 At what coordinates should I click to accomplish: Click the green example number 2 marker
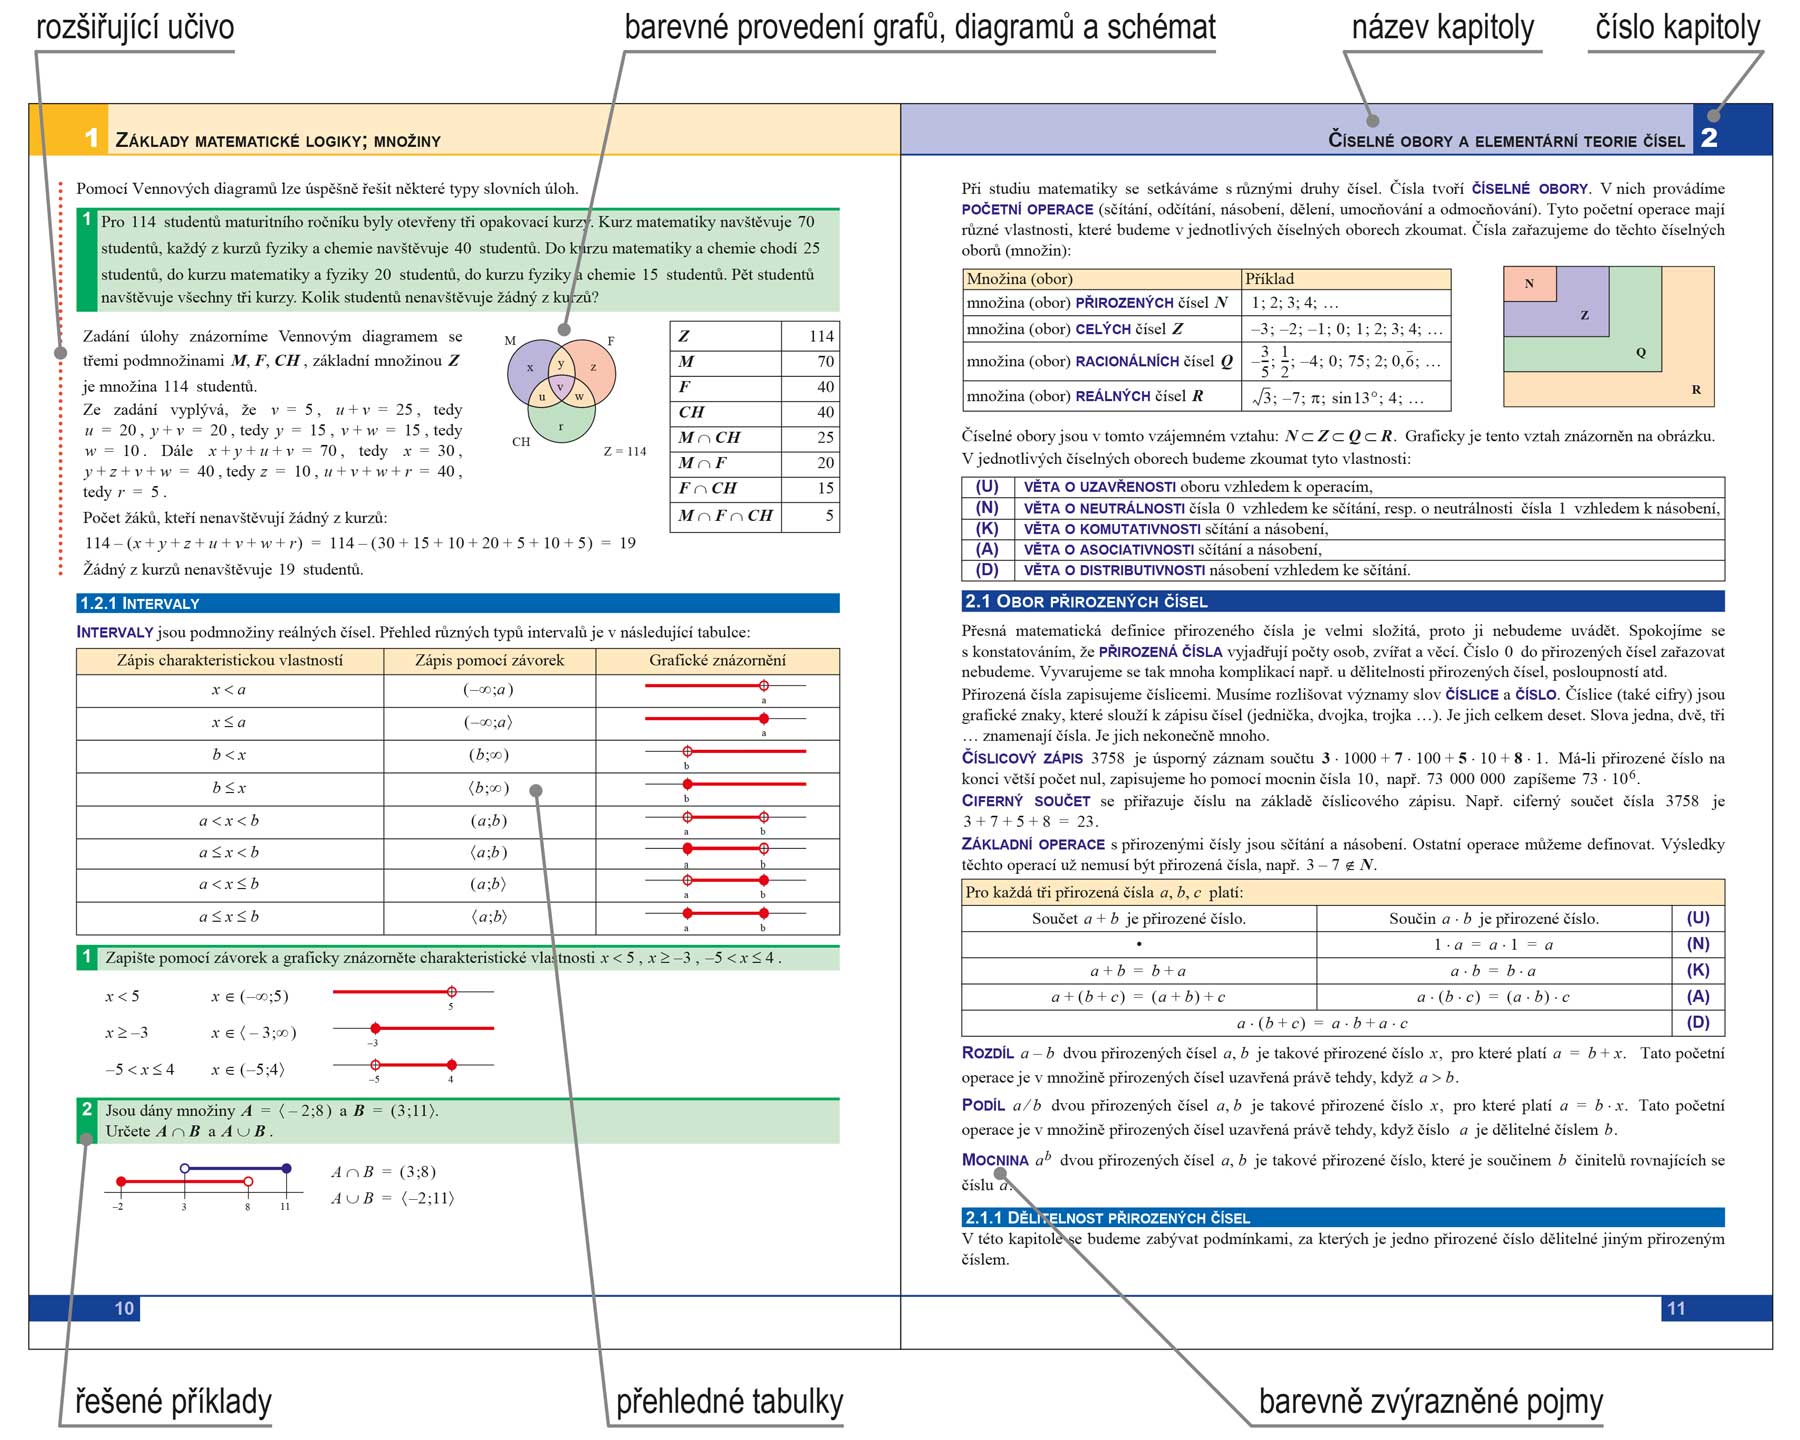tap(87, 1120)
